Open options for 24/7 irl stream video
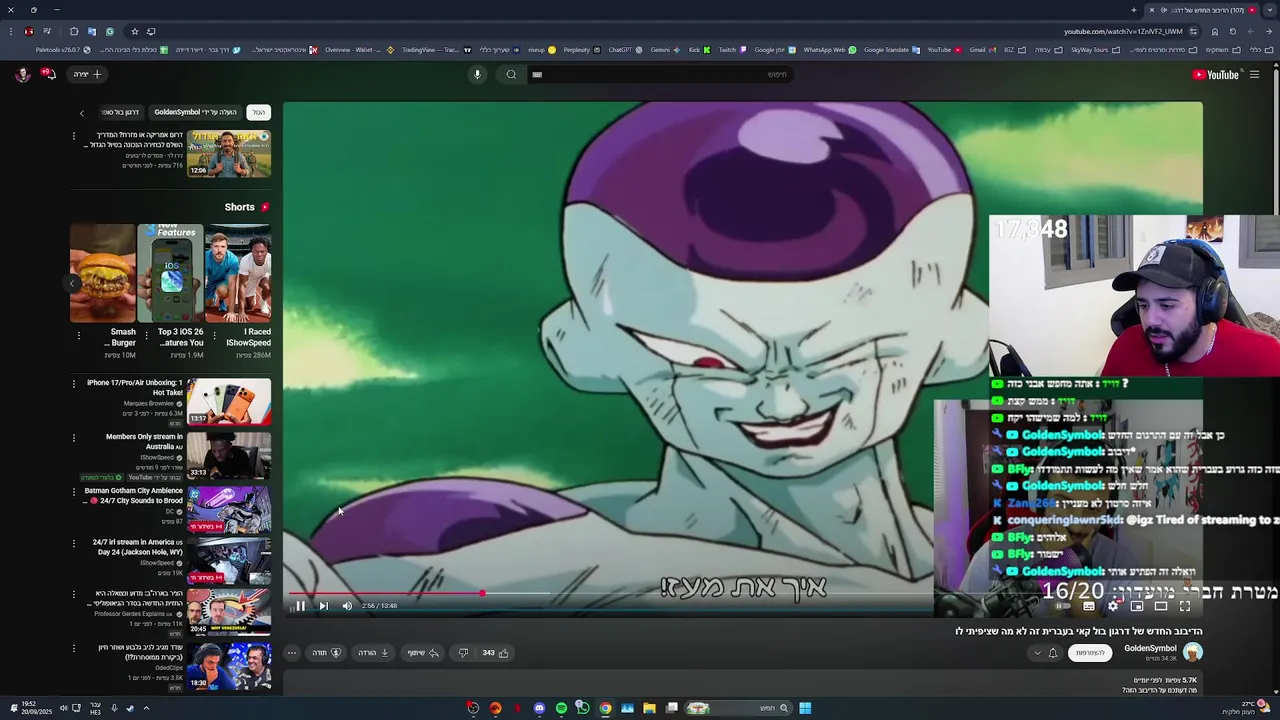 tap(73, 543)
